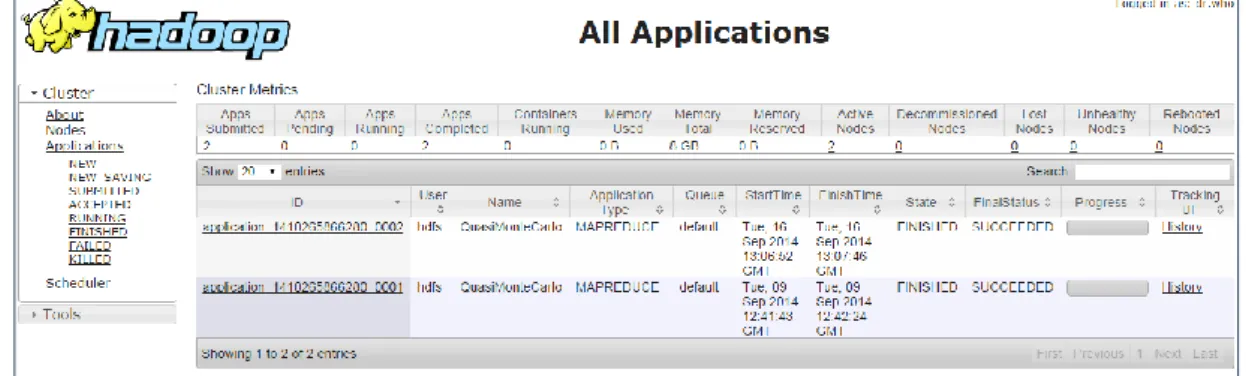Click Unhealthy Nodes count link
The height and width of the screenshot is (376, 1246).
[x=1073, y=146]
